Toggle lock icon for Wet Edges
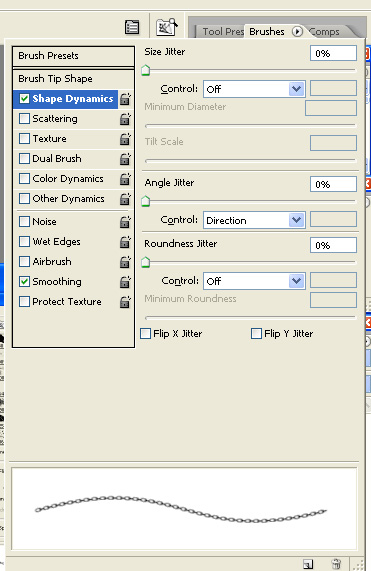 click(125, 242)
